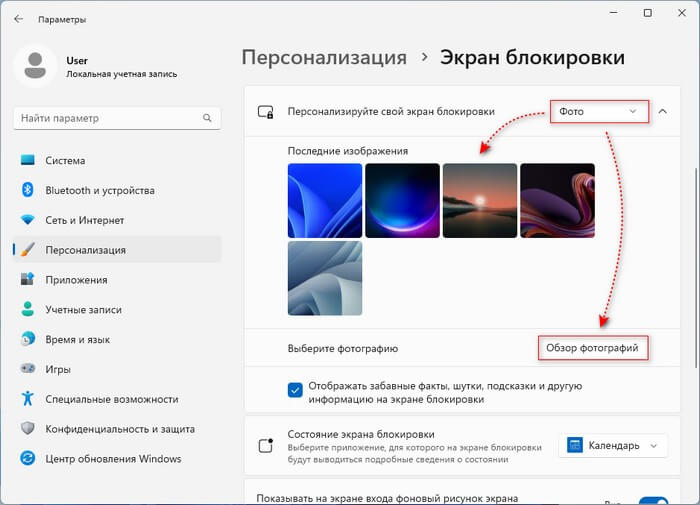Click the Персонализация breadcrumb link
Viewport: 700px width, 505px height.
coord(324,58)
